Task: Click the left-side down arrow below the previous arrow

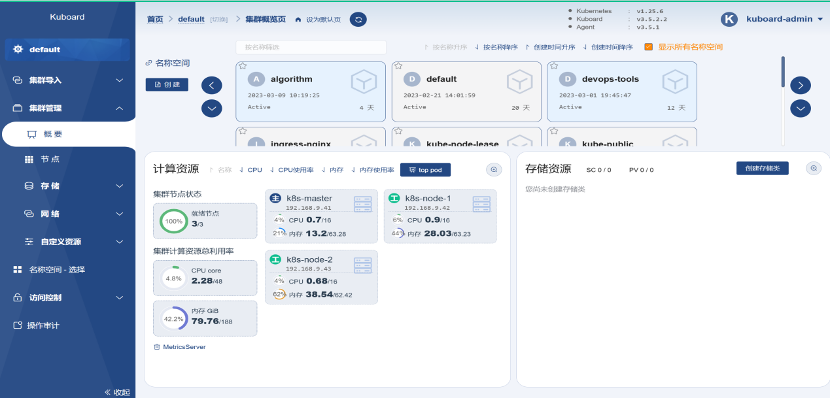Action: coord(212,108)
